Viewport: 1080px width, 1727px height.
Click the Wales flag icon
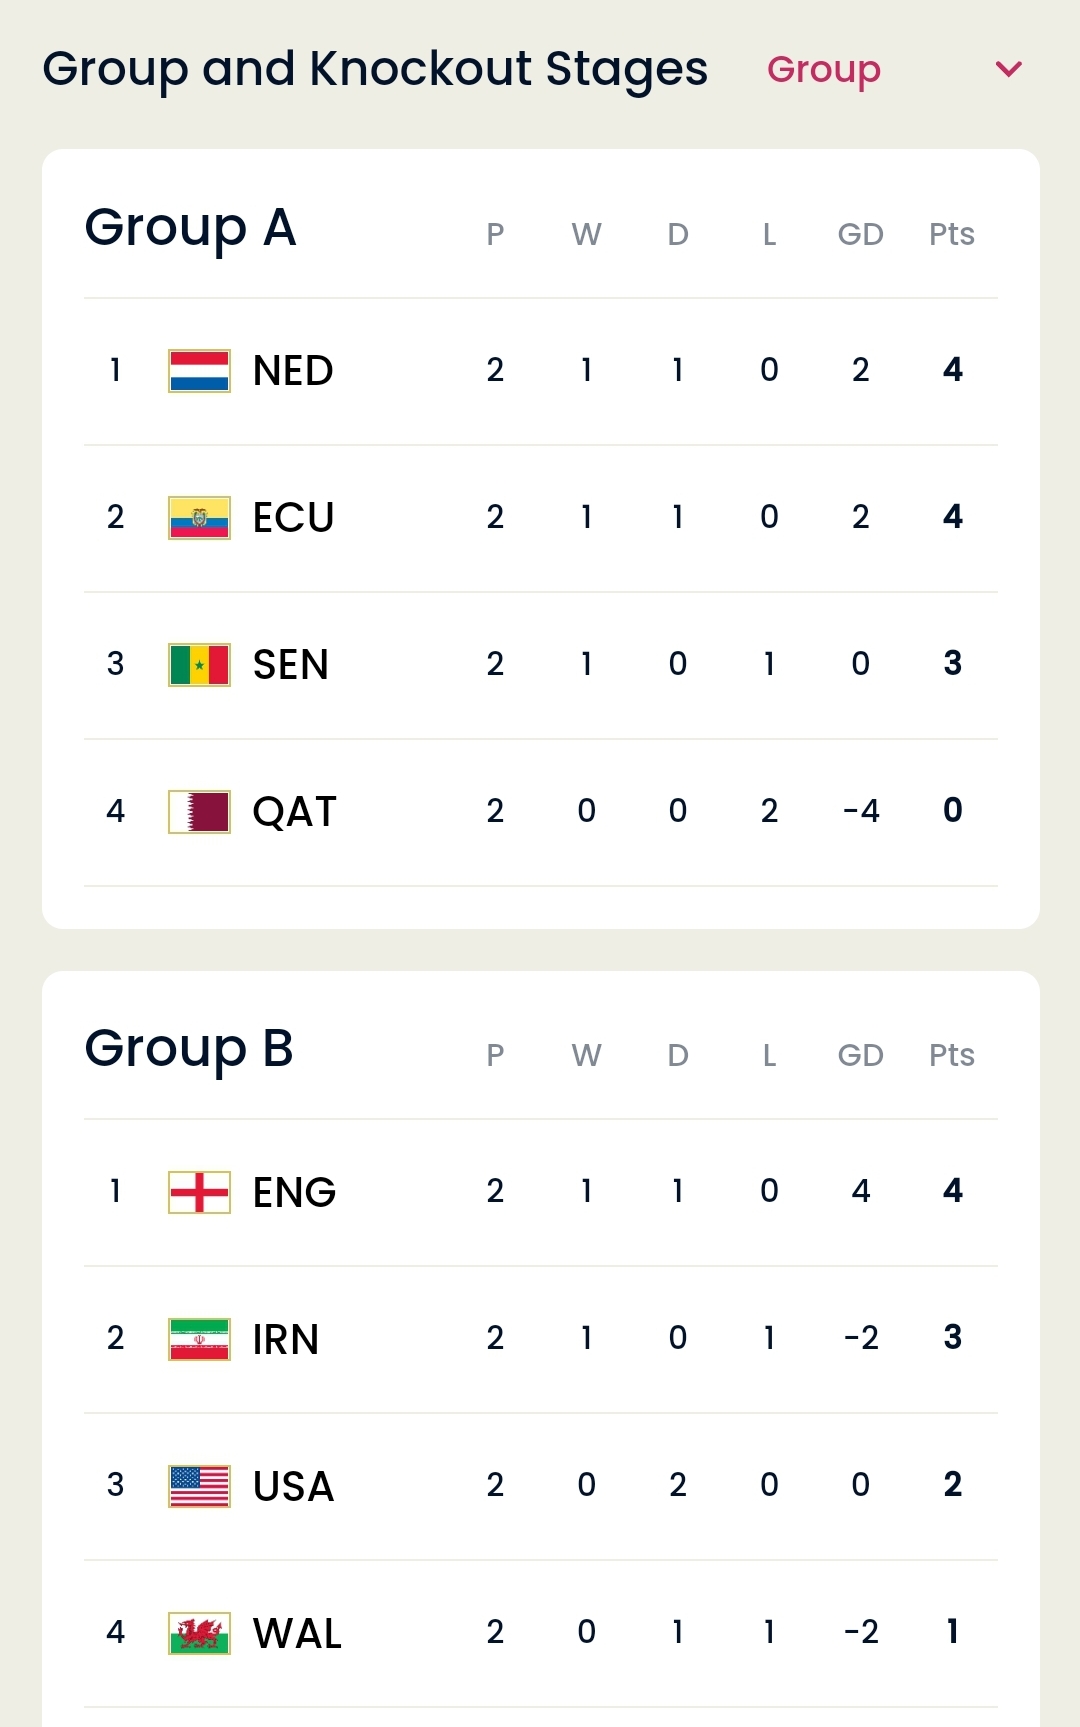(199, 1633)
